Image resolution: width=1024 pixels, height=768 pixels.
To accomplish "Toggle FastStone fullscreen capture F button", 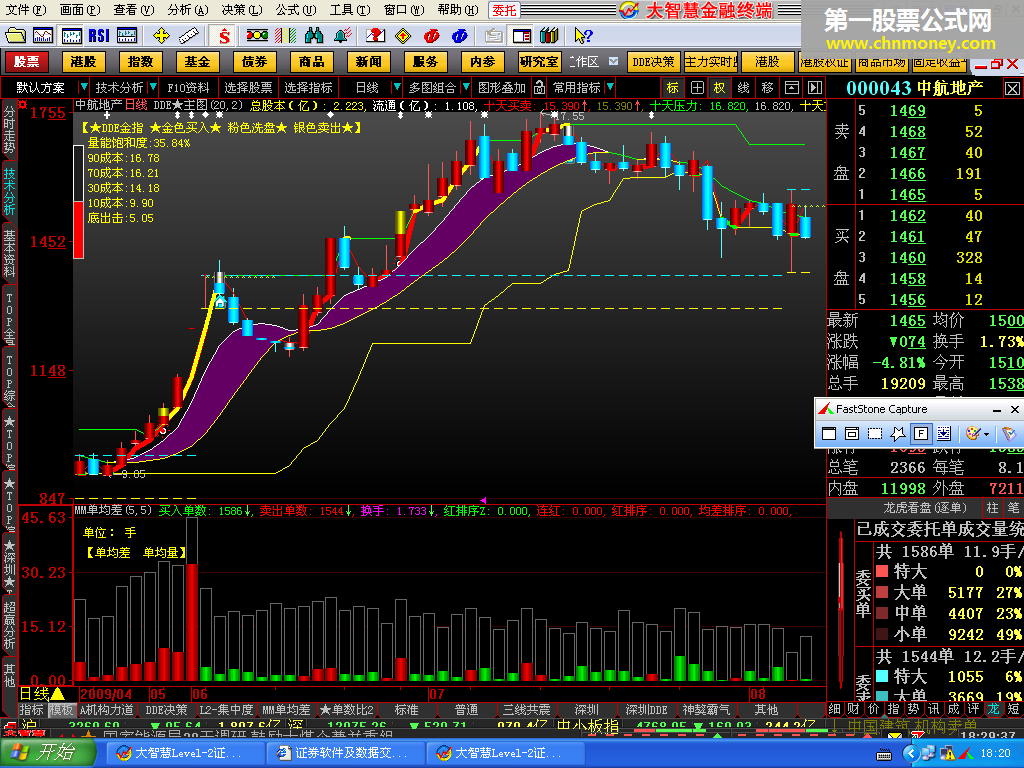I will coord(920,433).
